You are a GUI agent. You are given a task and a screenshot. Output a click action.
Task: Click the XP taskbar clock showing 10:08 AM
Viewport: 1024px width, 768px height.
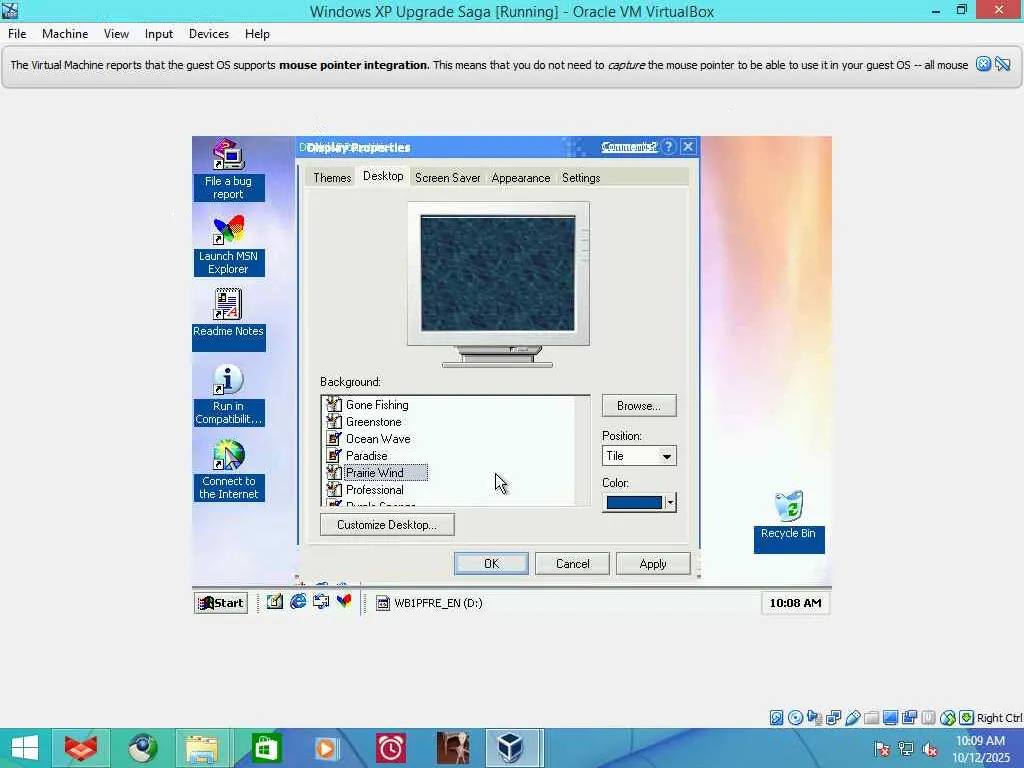pyautogui.click(x=795, y=603)
